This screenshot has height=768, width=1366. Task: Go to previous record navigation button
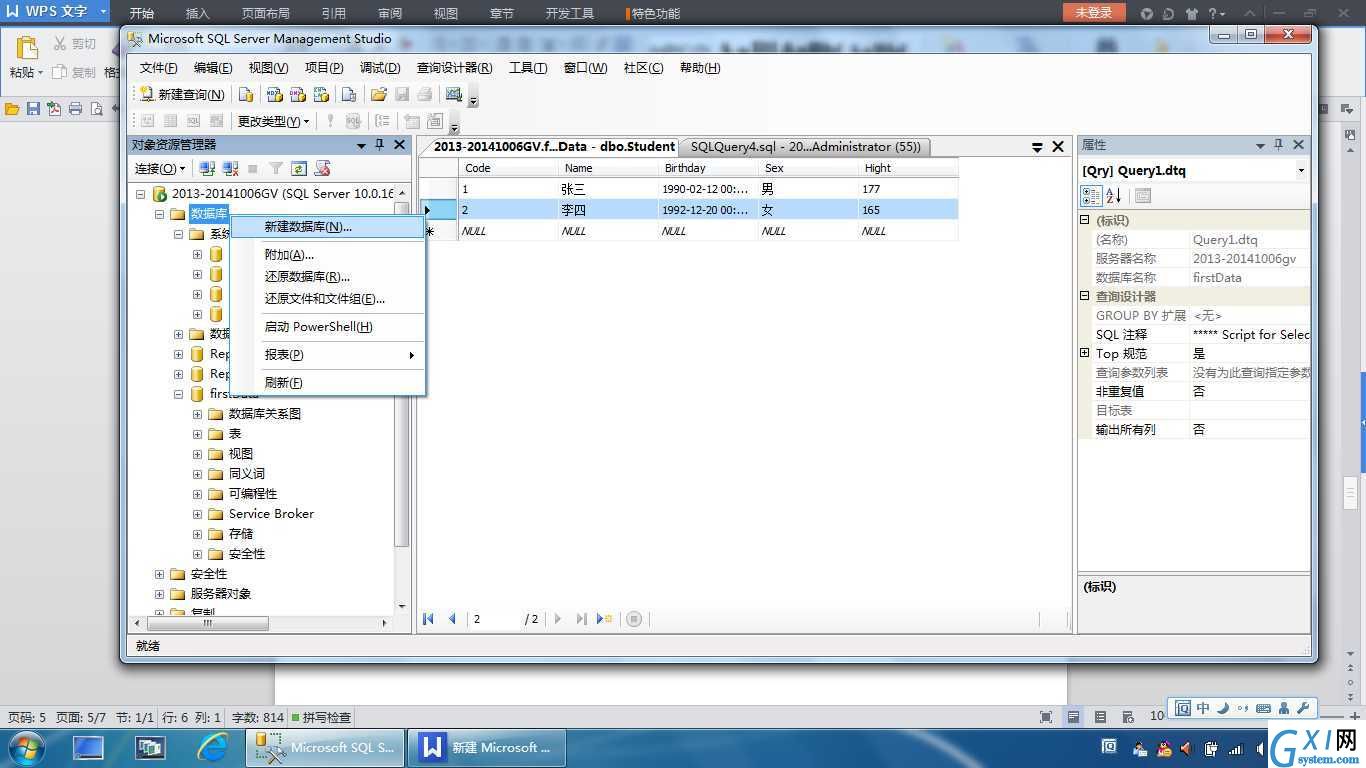pyautogui.click(x=452, y=619)
